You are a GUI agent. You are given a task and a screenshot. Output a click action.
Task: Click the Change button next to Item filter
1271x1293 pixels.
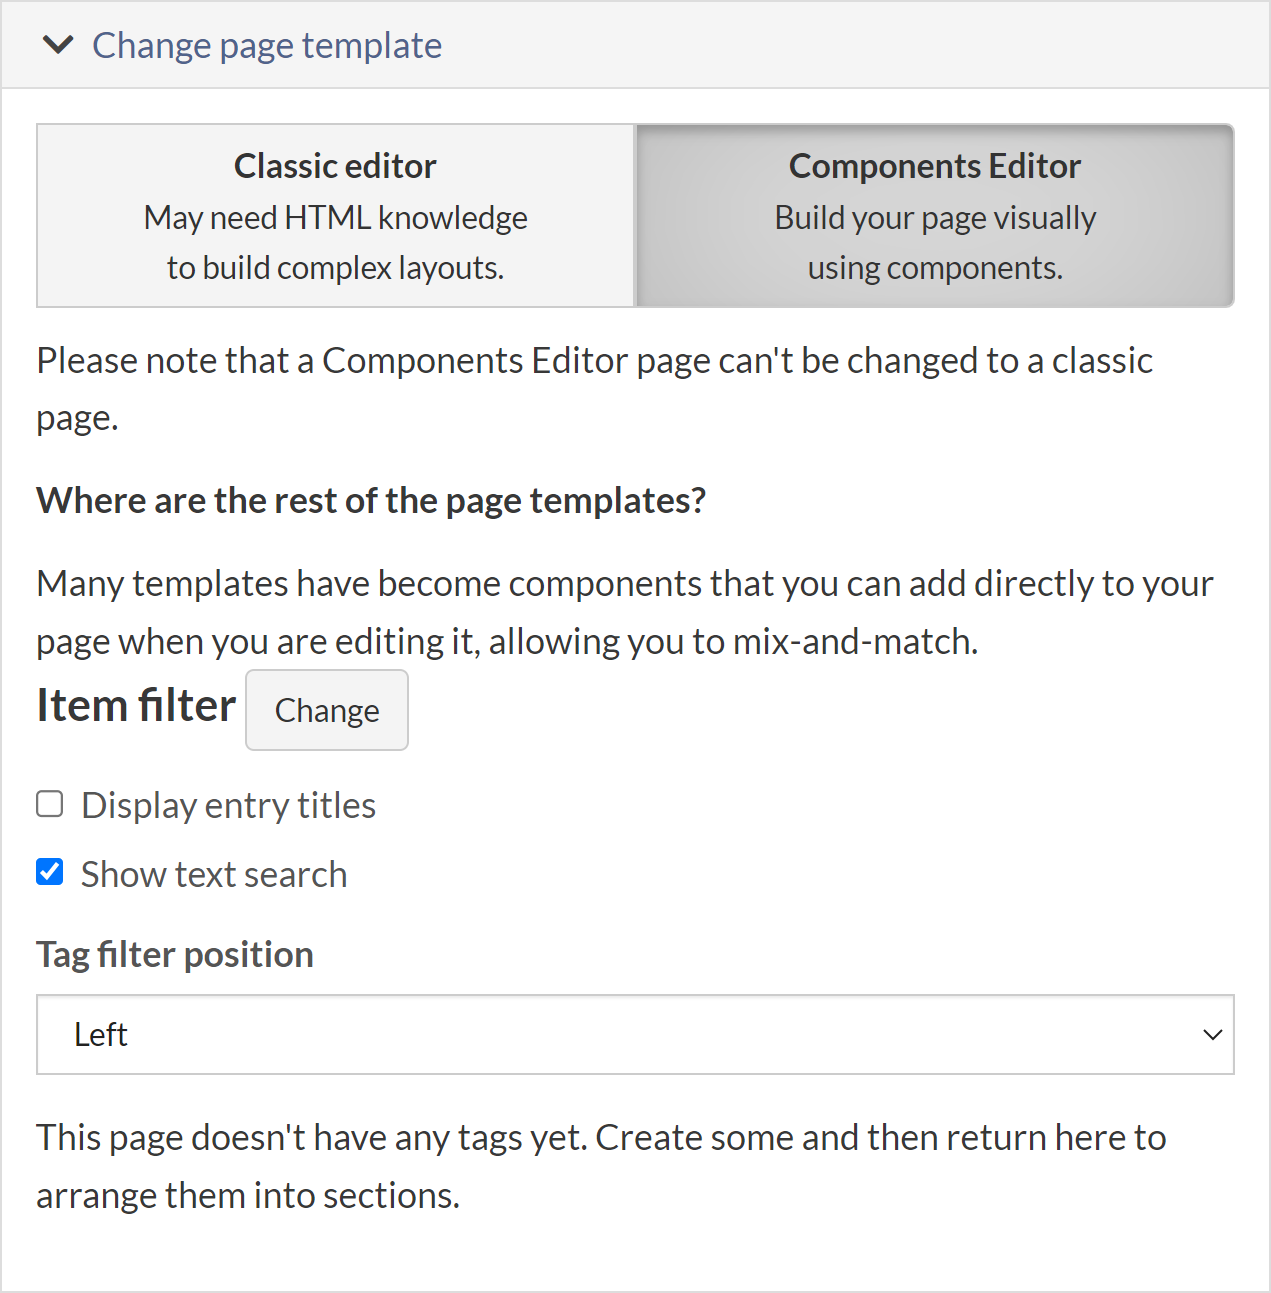coord(326,710)
